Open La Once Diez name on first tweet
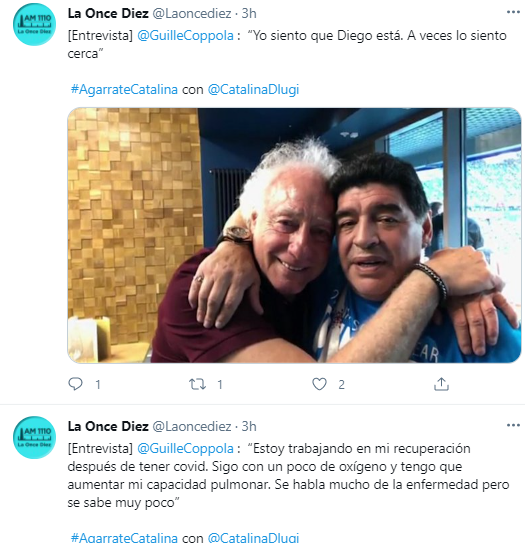This screenshot has width=525, height=543. tap(108, 14)
